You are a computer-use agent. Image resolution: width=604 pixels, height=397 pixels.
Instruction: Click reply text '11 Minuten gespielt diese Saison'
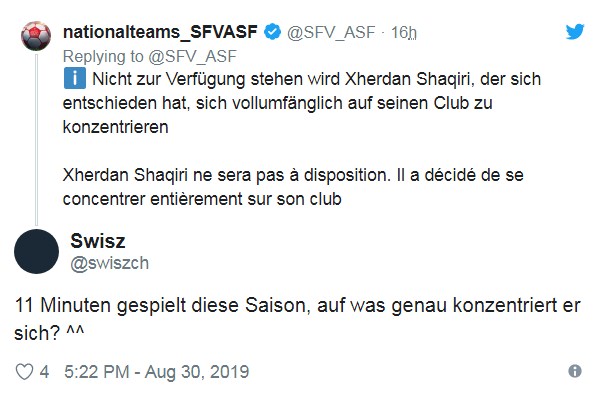click(x=160, y=306)
